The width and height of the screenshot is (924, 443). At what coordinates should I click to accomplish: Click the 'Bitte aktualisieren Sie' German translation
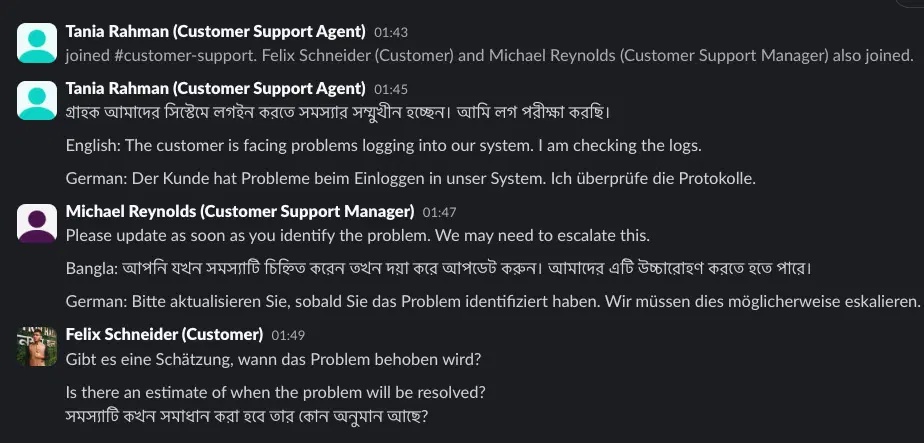pos(493,302)
